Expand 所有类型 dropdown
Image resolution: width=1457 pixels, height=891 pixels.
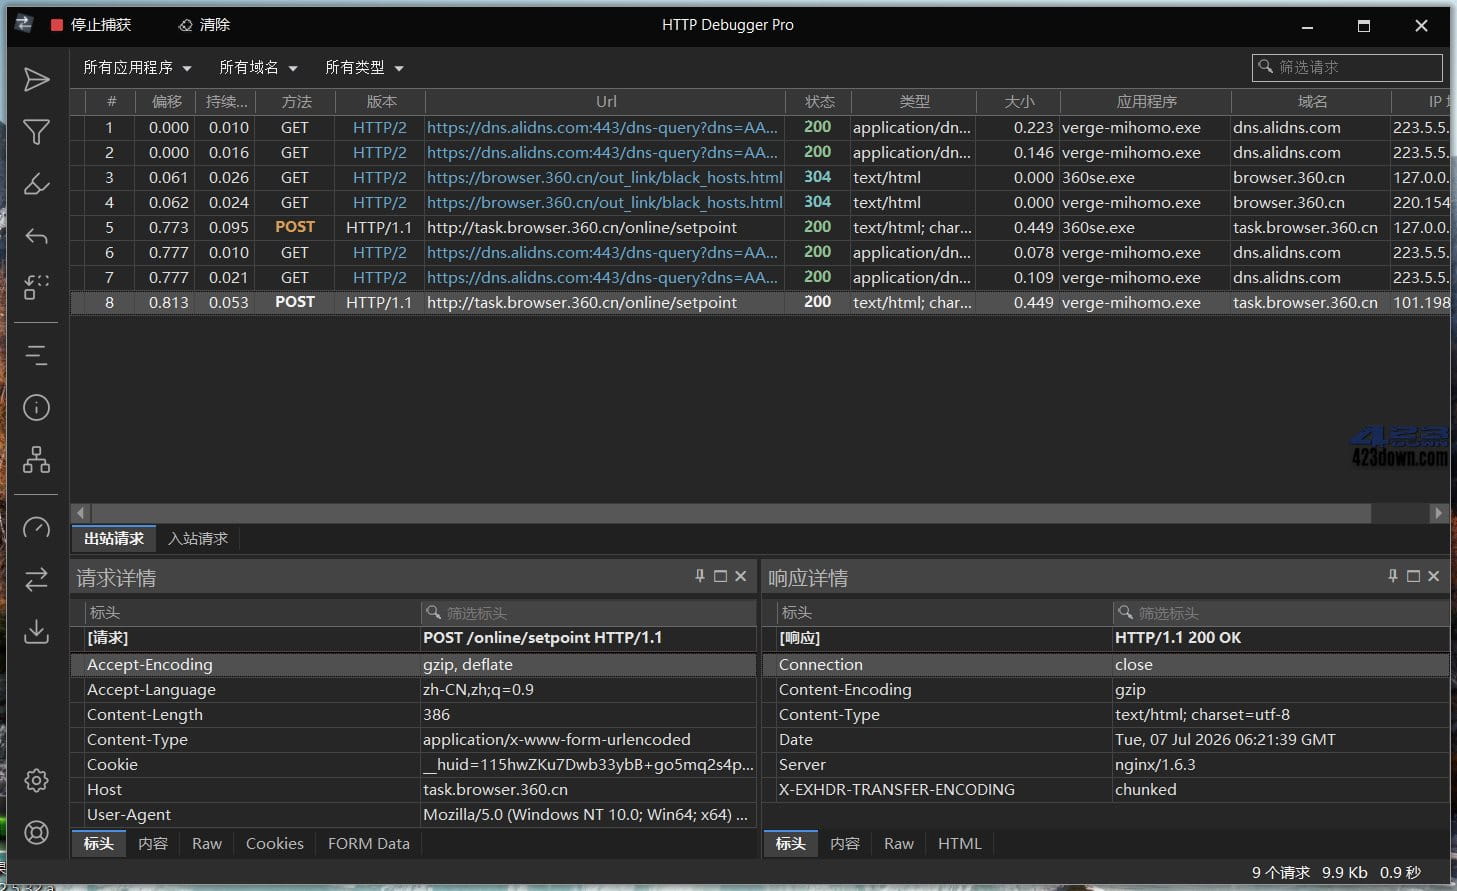364,68
